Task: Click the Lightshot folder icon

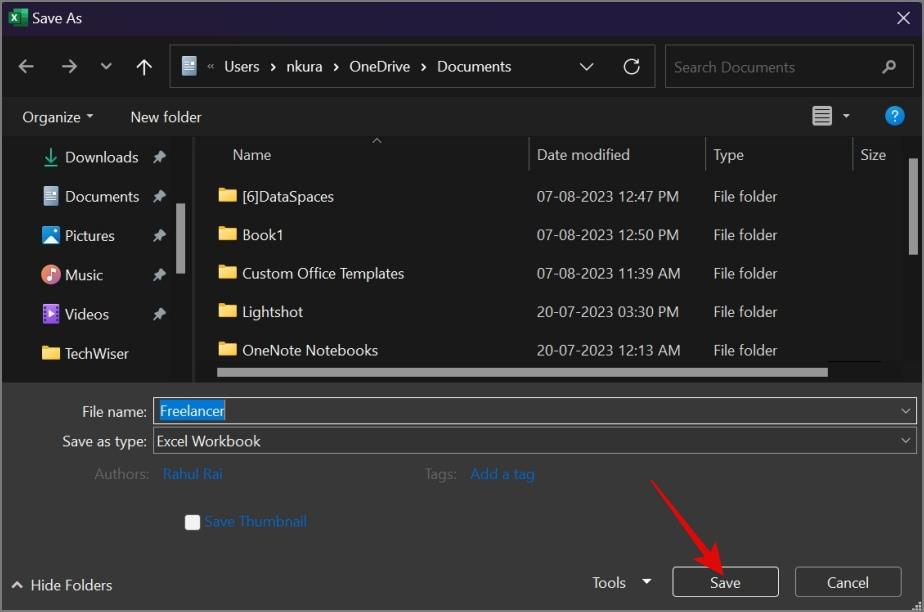Action: [227, 310]
